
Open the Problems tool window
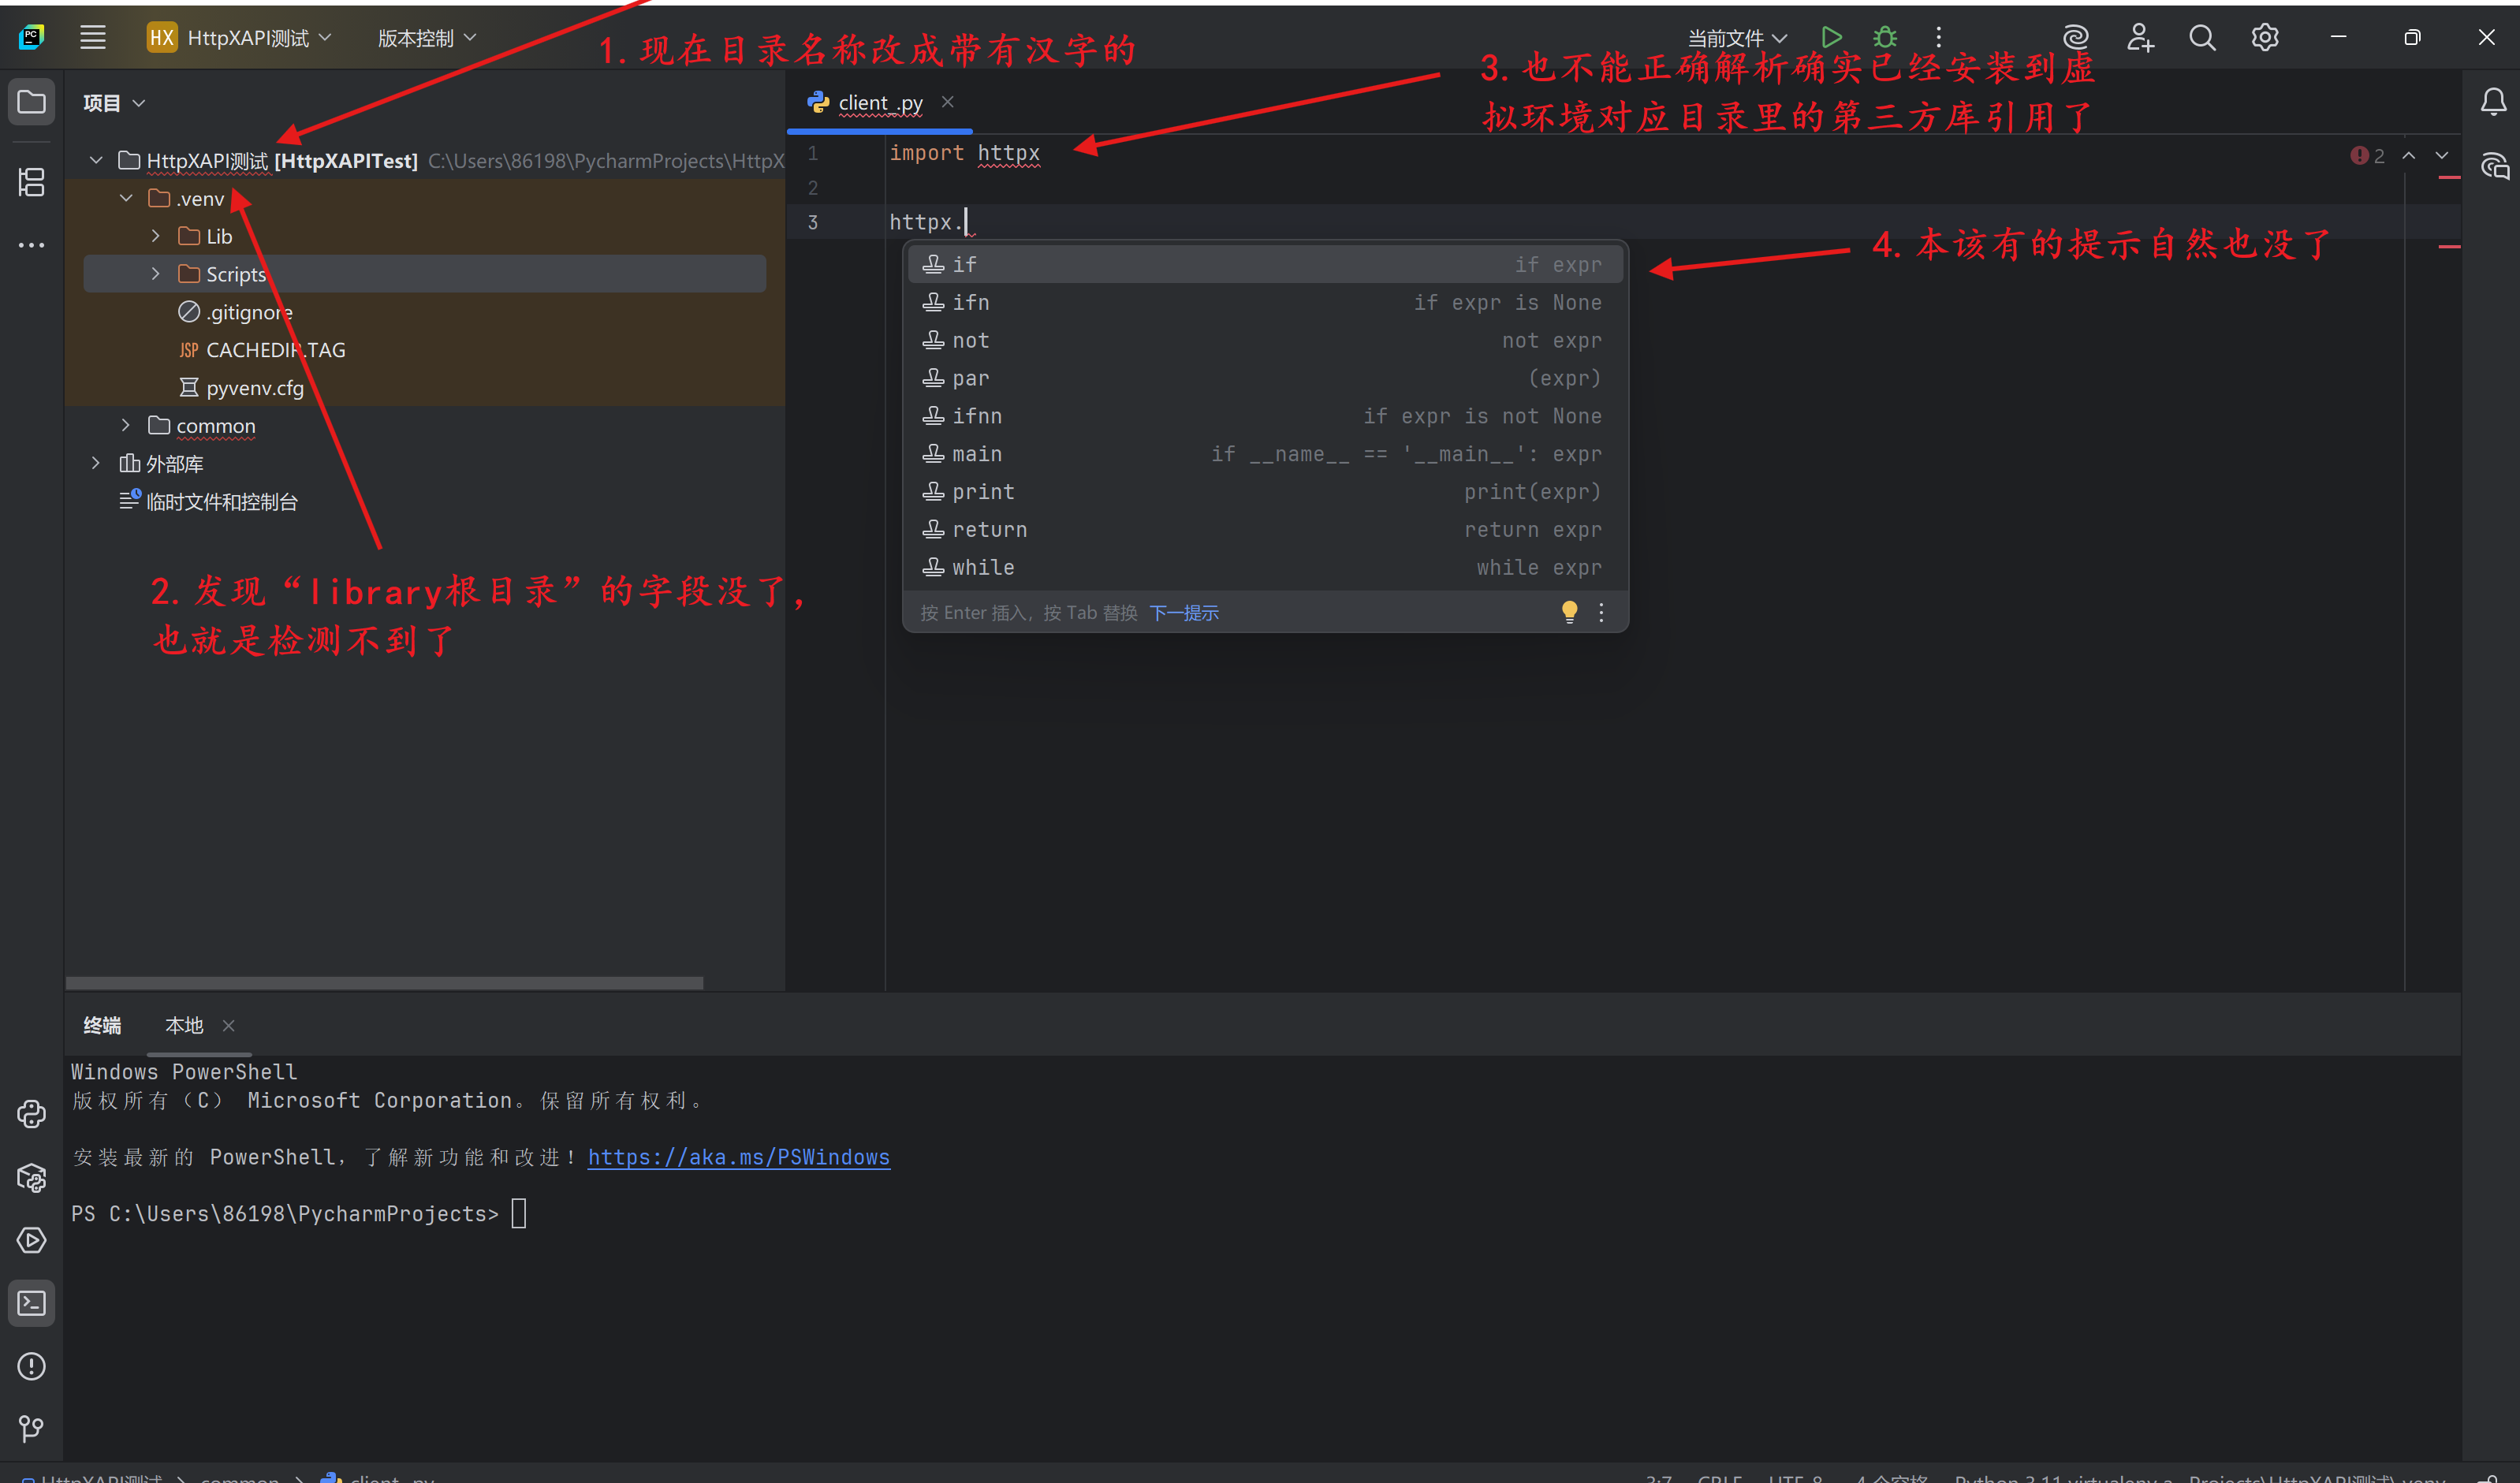pos(31,1366)
